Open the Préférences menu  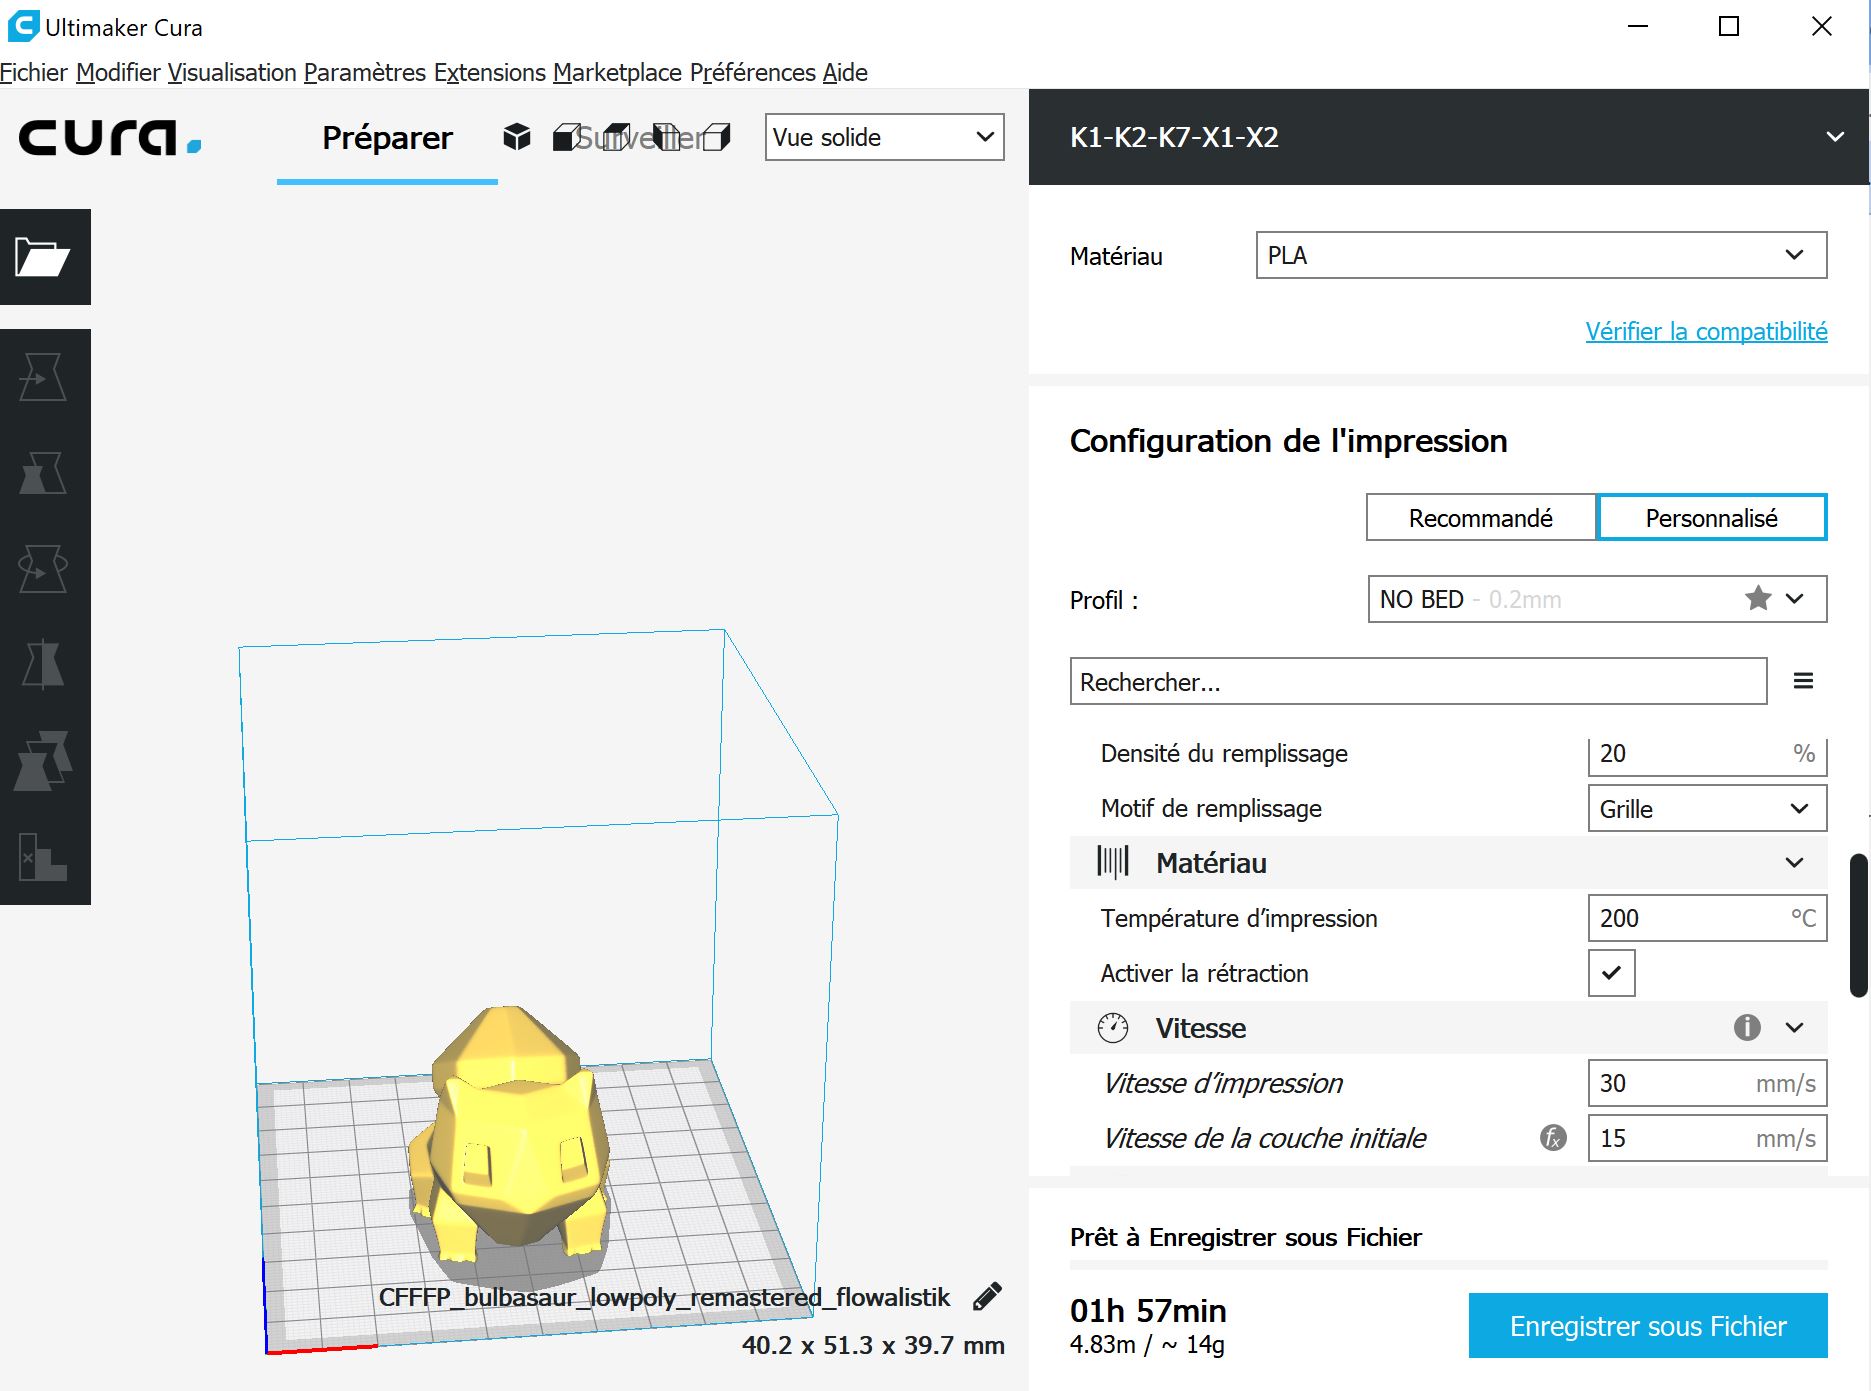pos(753,72)
